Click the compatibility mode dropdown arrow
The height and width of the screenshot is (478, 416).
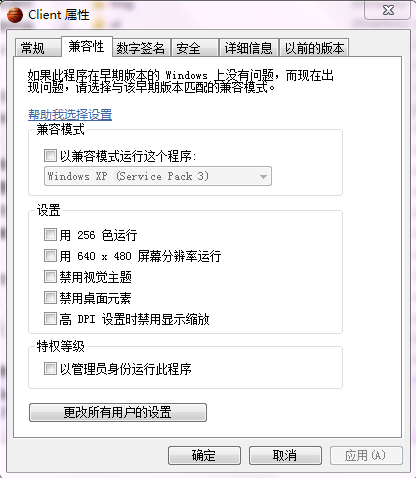(x=263, y=176)
